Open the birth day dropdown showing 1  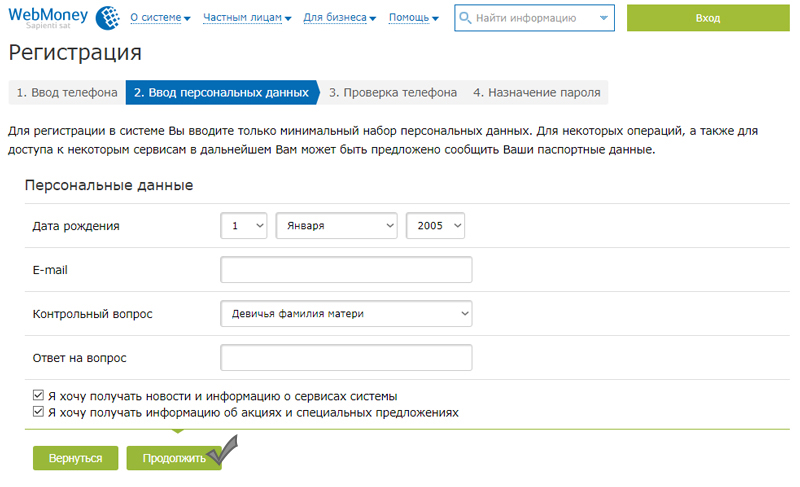click(244, 225)
